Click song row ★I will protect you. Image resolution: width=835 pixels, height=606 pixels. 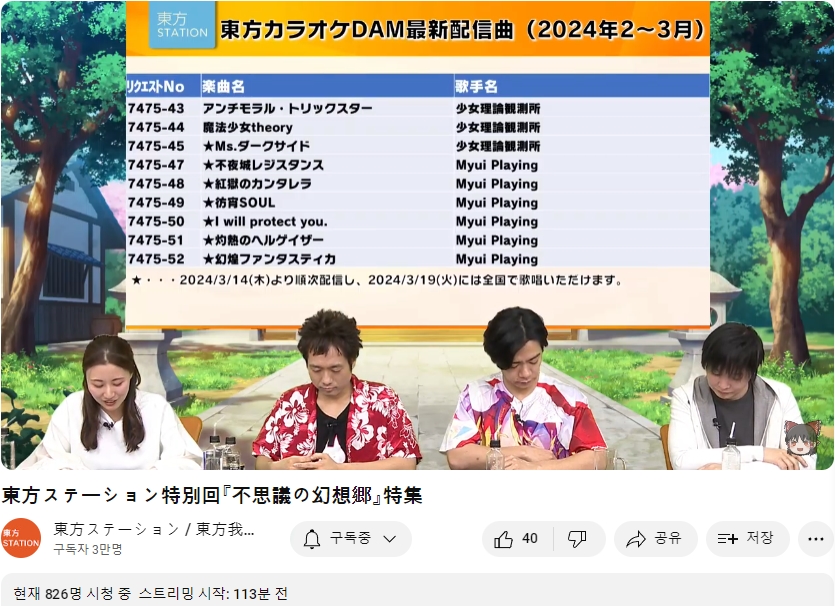(x=418, y=222)
